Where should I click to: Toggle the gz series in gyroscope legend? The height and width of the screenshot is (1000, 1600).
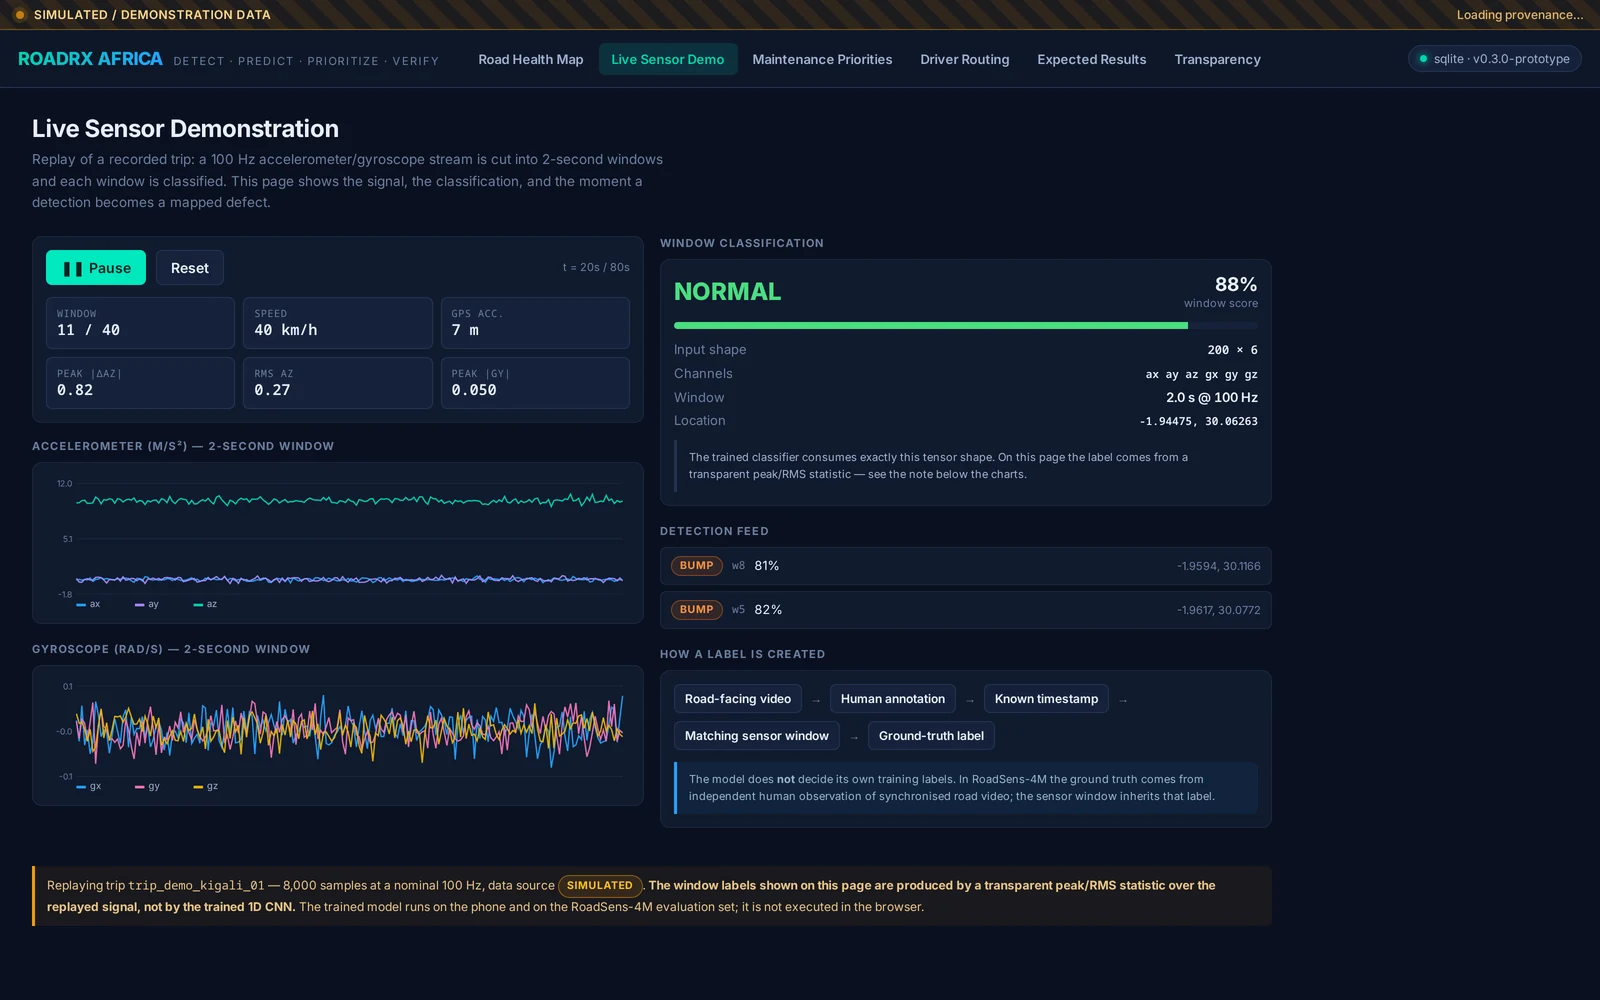pos(206,786)
